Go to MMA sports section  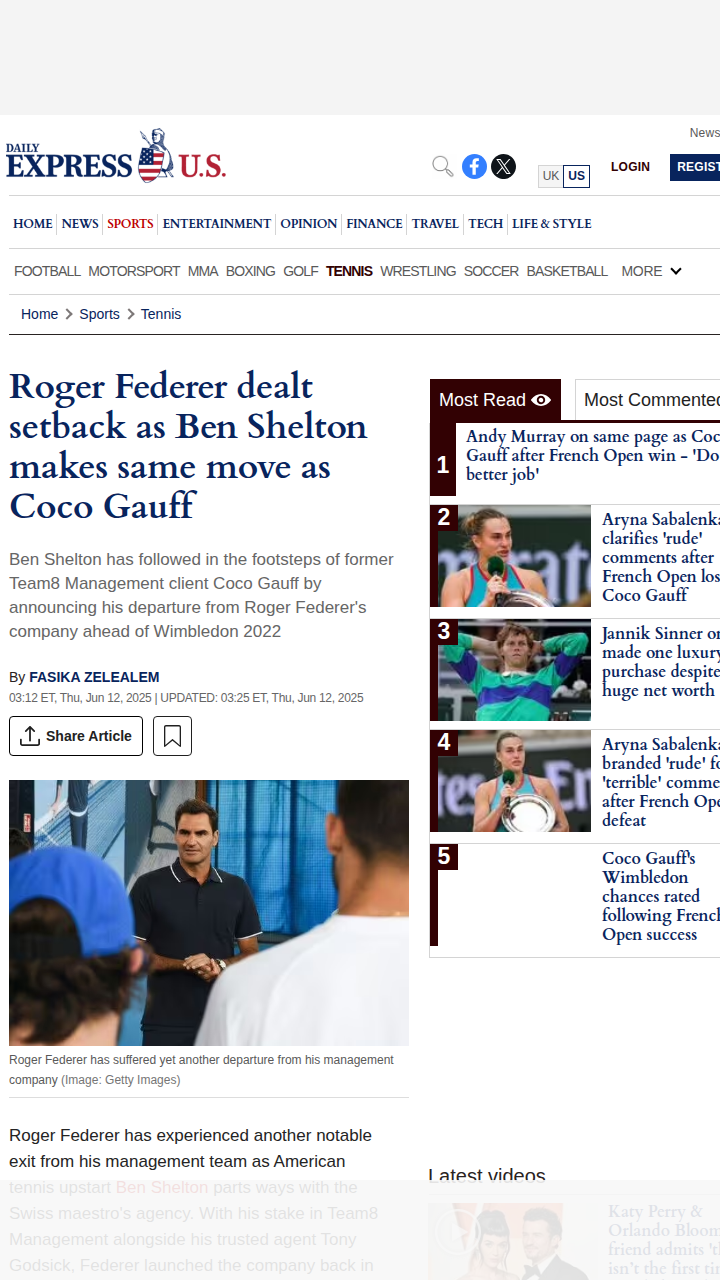pos(203,271)
